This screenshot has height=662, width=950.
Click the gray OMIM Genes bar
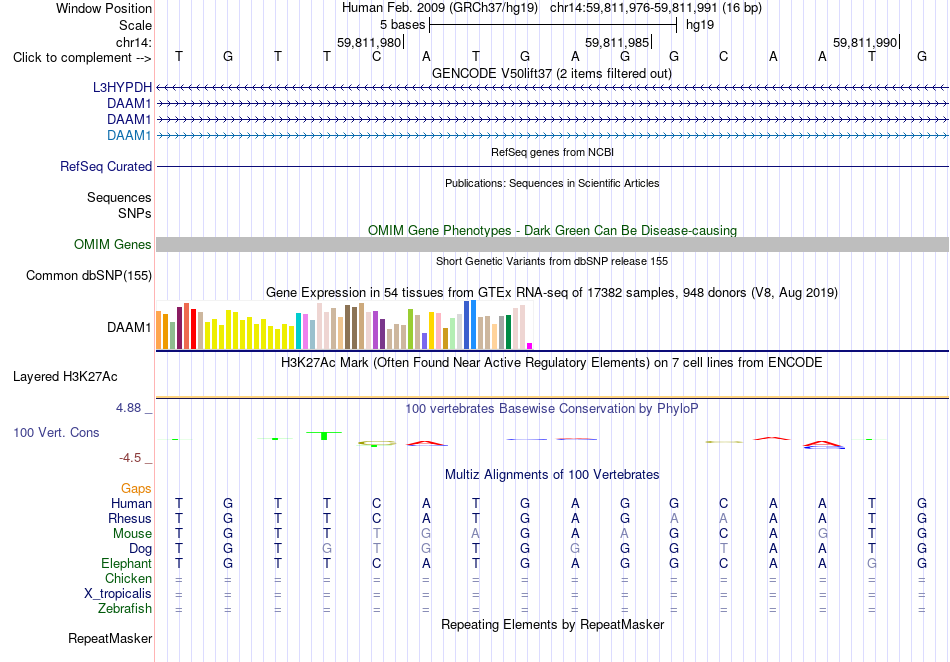[552, 245]
